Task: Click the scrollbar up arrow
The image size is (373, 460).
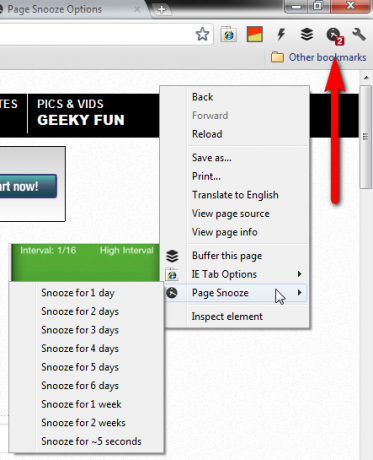Action: 366,78
